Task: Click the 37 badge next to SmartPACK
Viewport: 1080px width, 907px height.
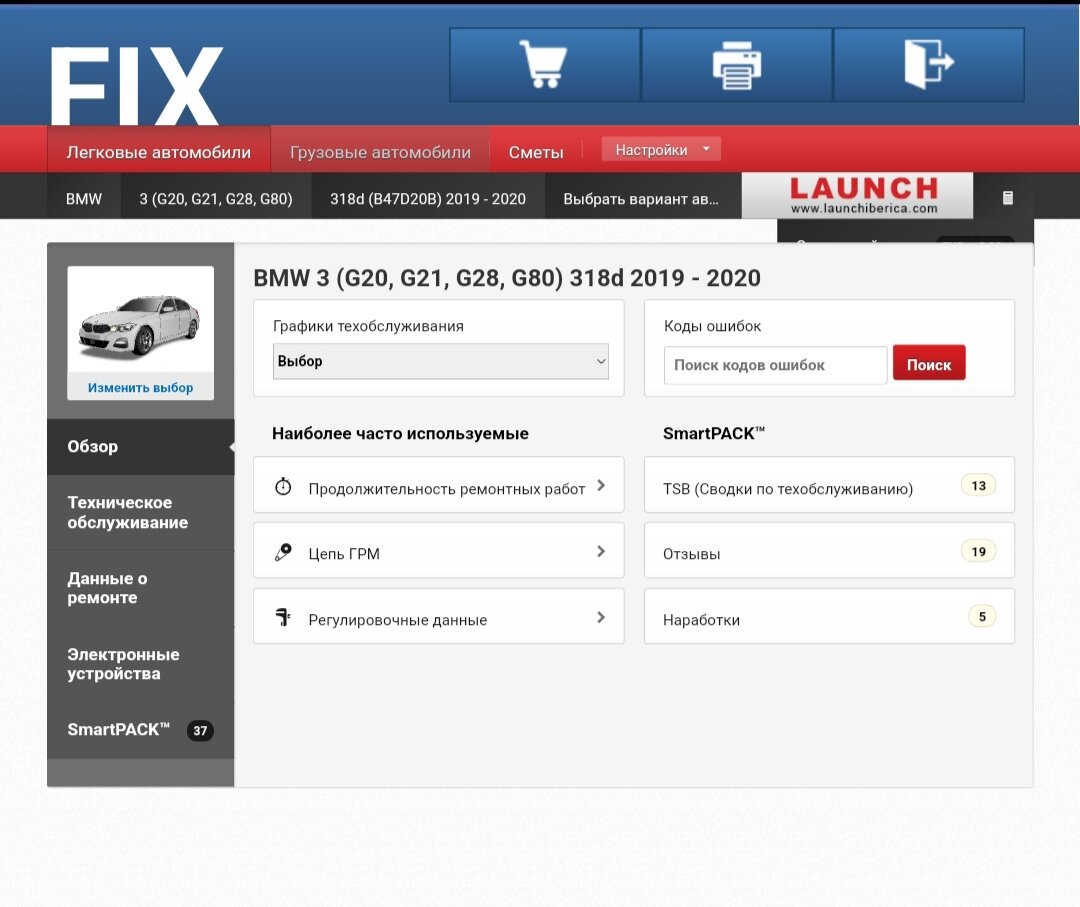Action: point(200,731)
